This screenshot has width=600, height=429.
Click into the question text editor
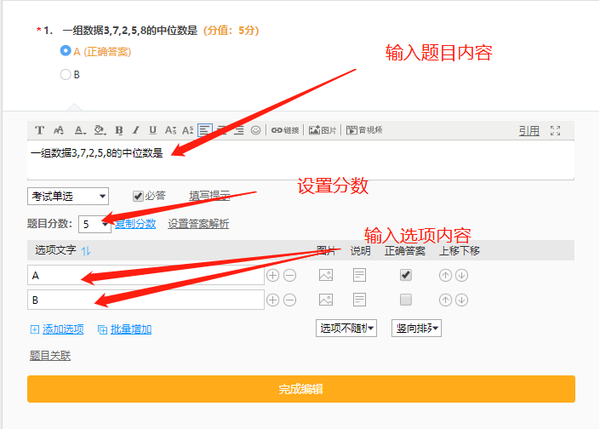301,160
